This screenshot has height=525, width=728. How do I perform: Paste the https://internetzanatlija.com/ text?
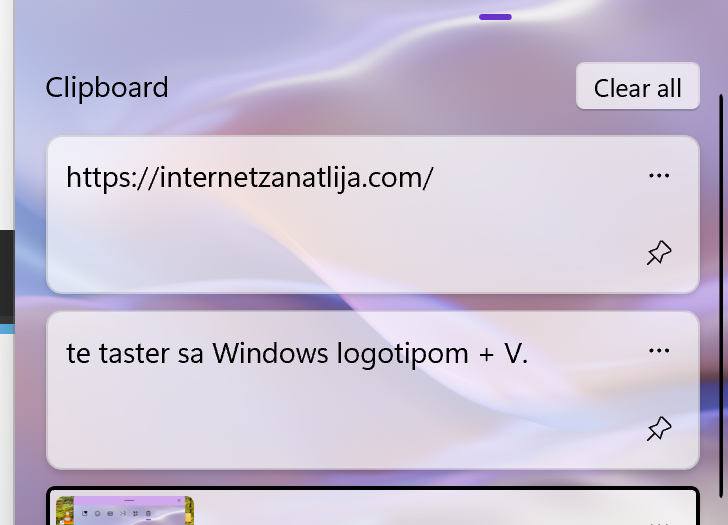249,178
